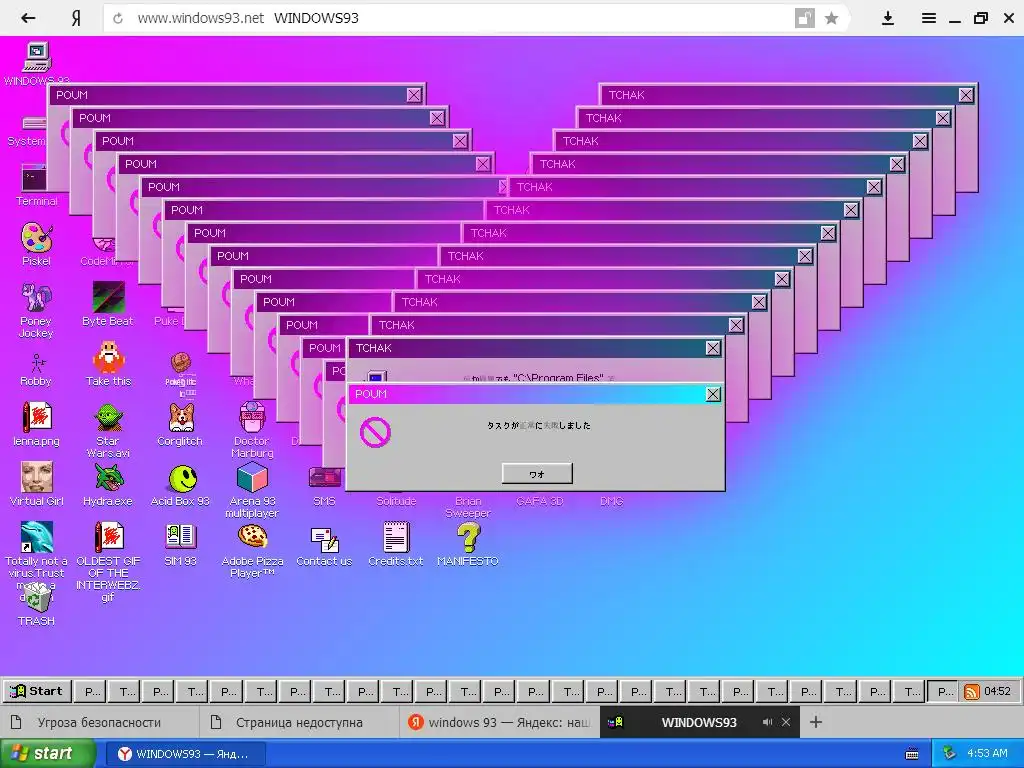1024x768 pixels.
Task: Close the front POUM error dialog
Action: point(713,394)
